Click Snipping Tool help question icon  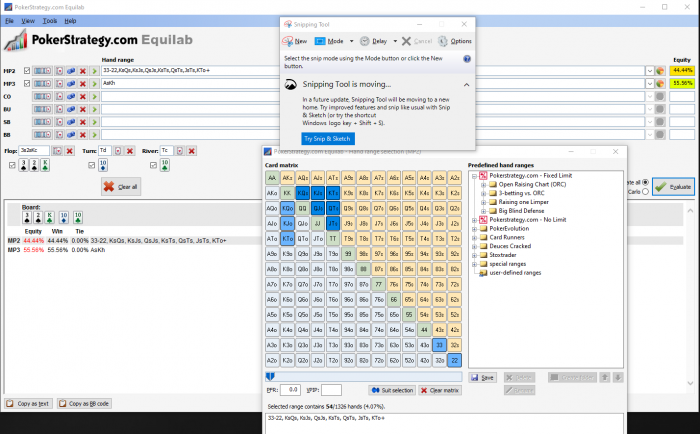[x=467, y=58]
